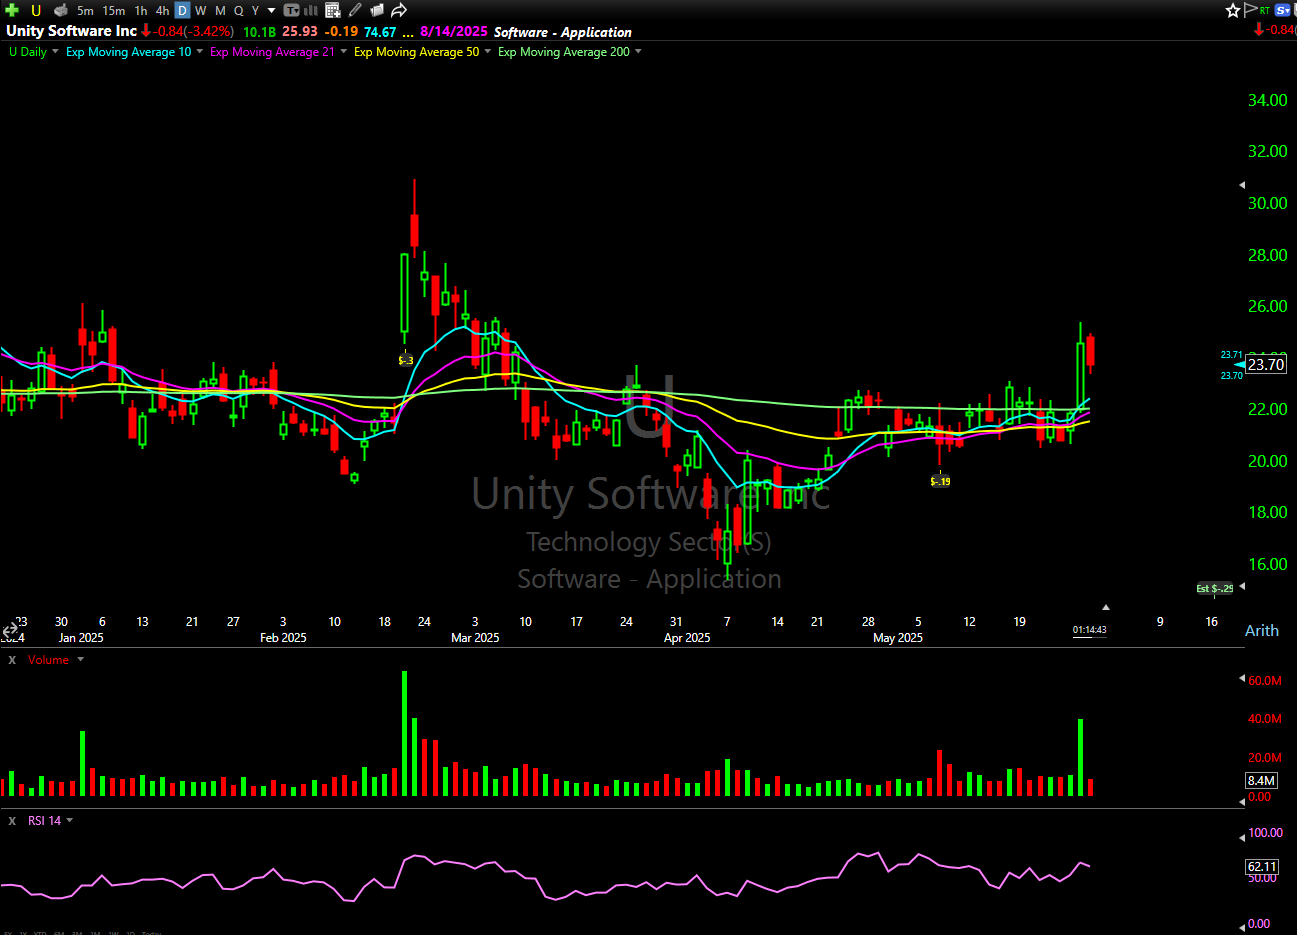
Task: Click the horizontal double-arrow icon above the Volume pane
Action: click(x=11, y=631)
